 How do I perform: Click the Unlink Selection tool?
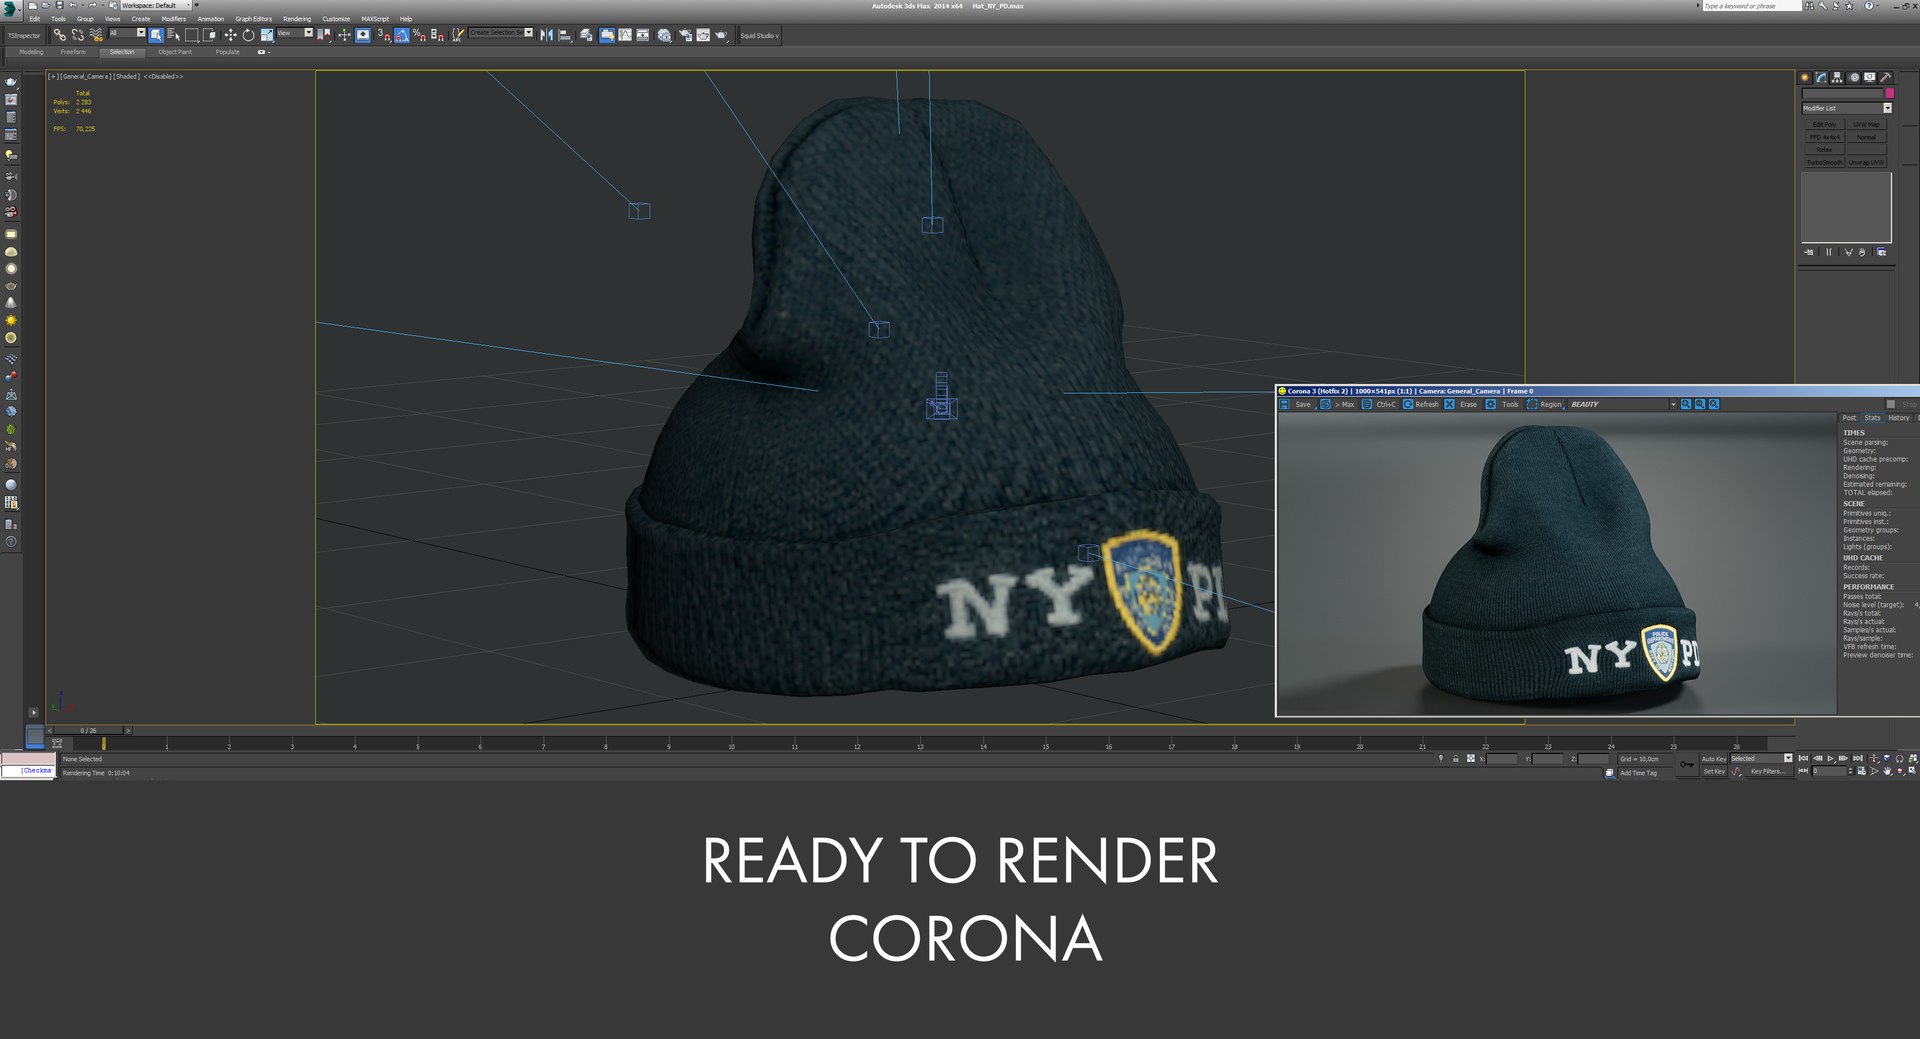pos(77,35)
